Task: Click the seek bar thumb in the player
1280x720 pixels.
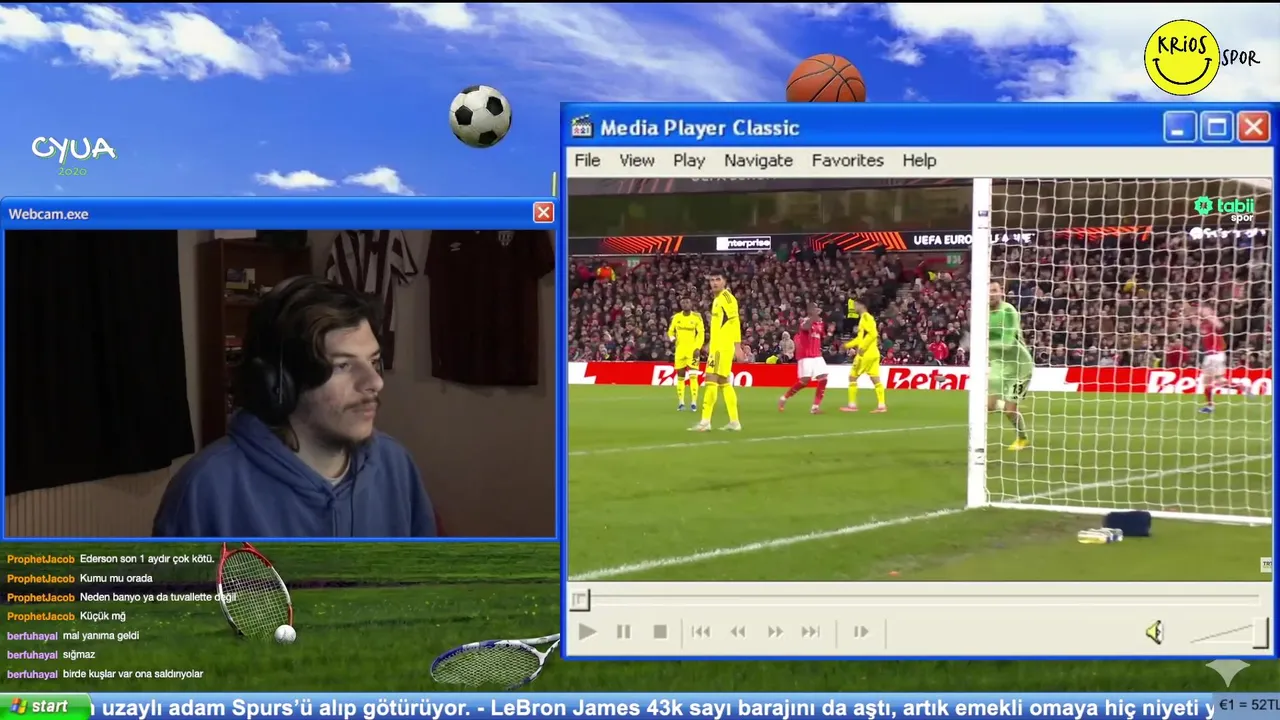Action: (x=580, y=600)
